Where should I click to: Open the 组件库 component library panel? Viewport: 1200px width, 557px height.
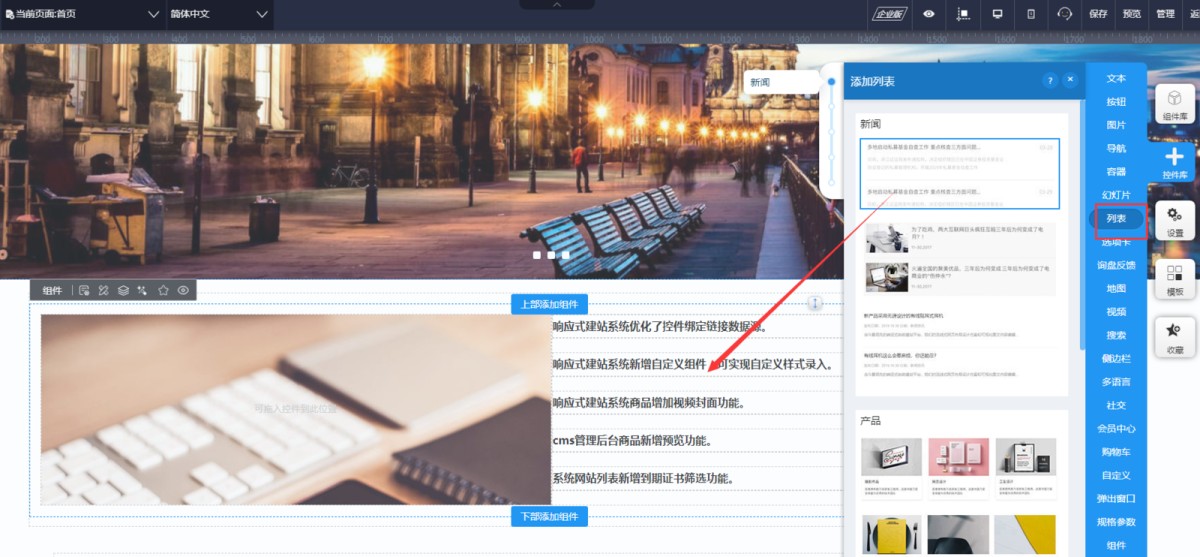coord(1174,105)
